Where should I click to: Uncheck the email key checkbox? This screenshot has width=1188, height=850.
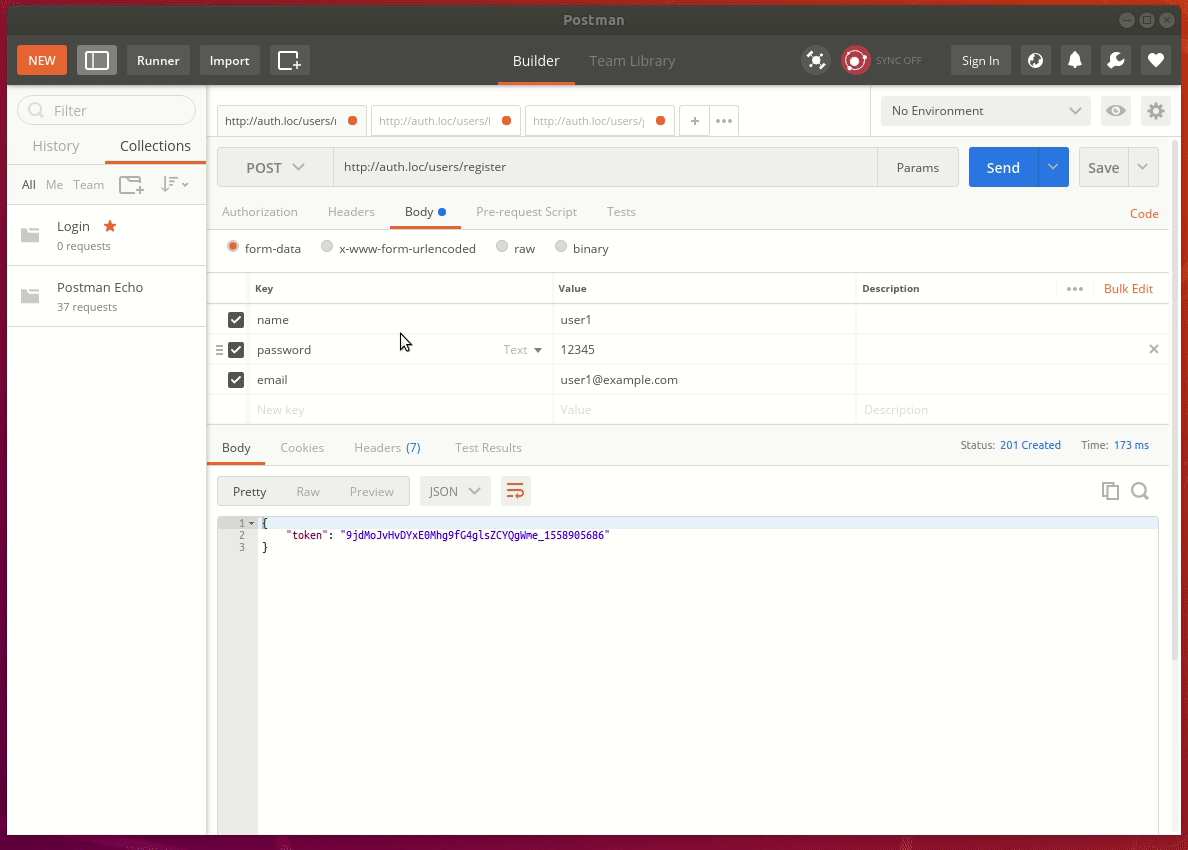tap(236, 380)
